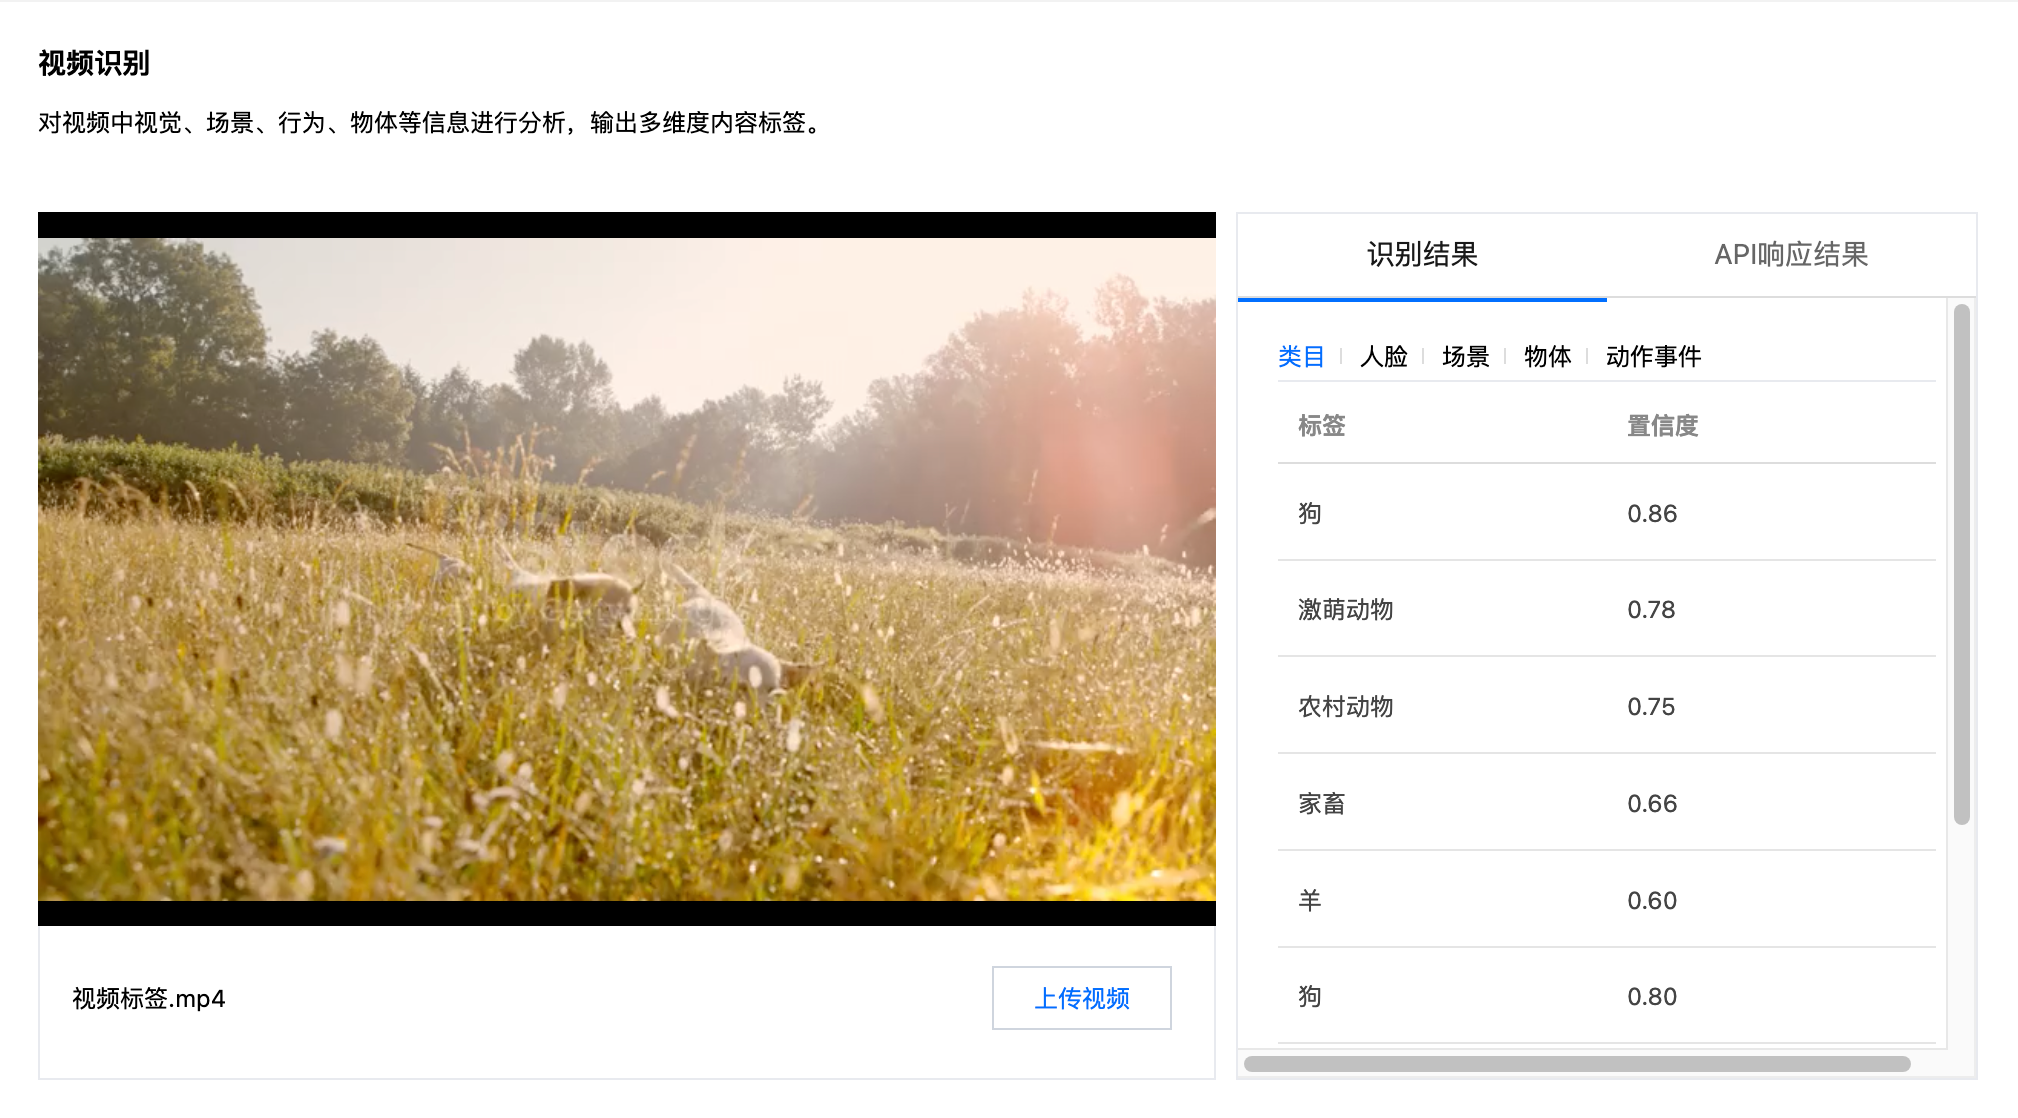Click the confidence value 0.78
The width and height of the screenshot is (2018, 1118).
pyautogui.click(x=1651, y=610)
